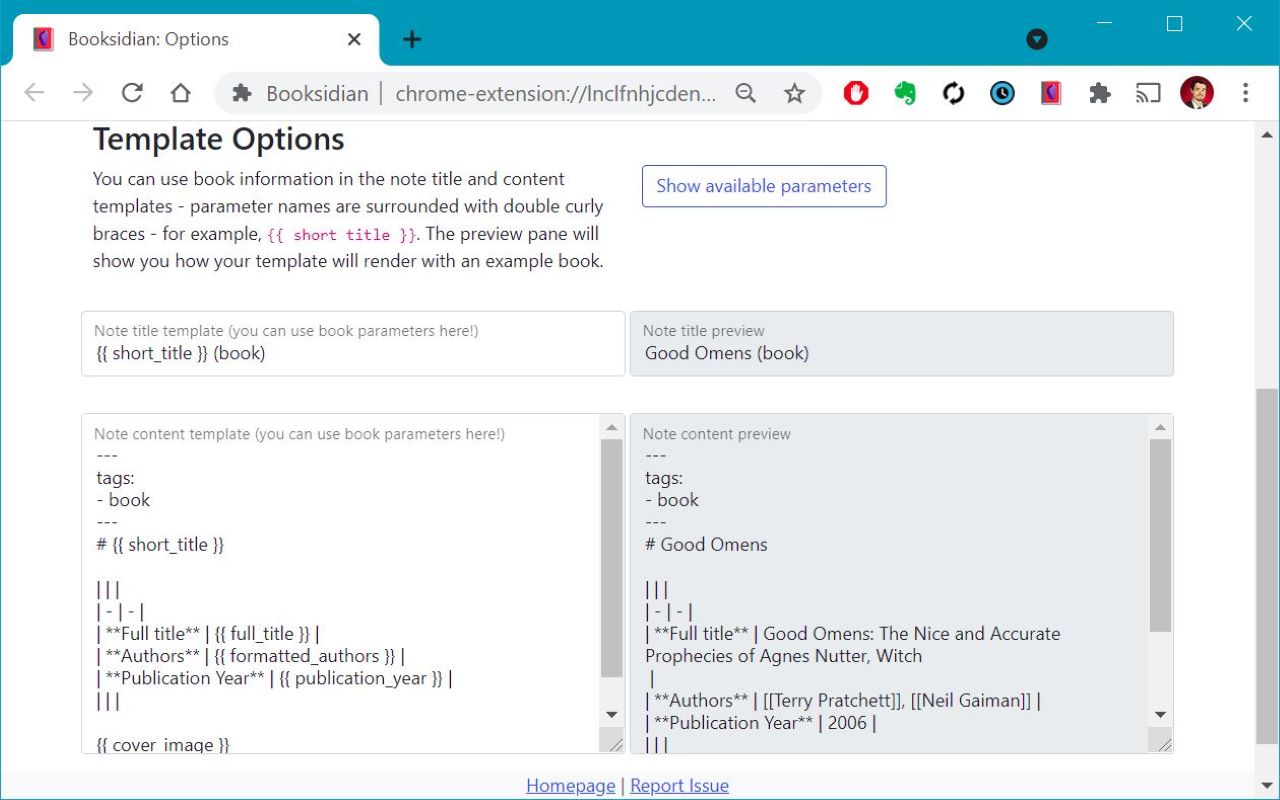Open Chrome three-dot menu

tap(1245, 93)
